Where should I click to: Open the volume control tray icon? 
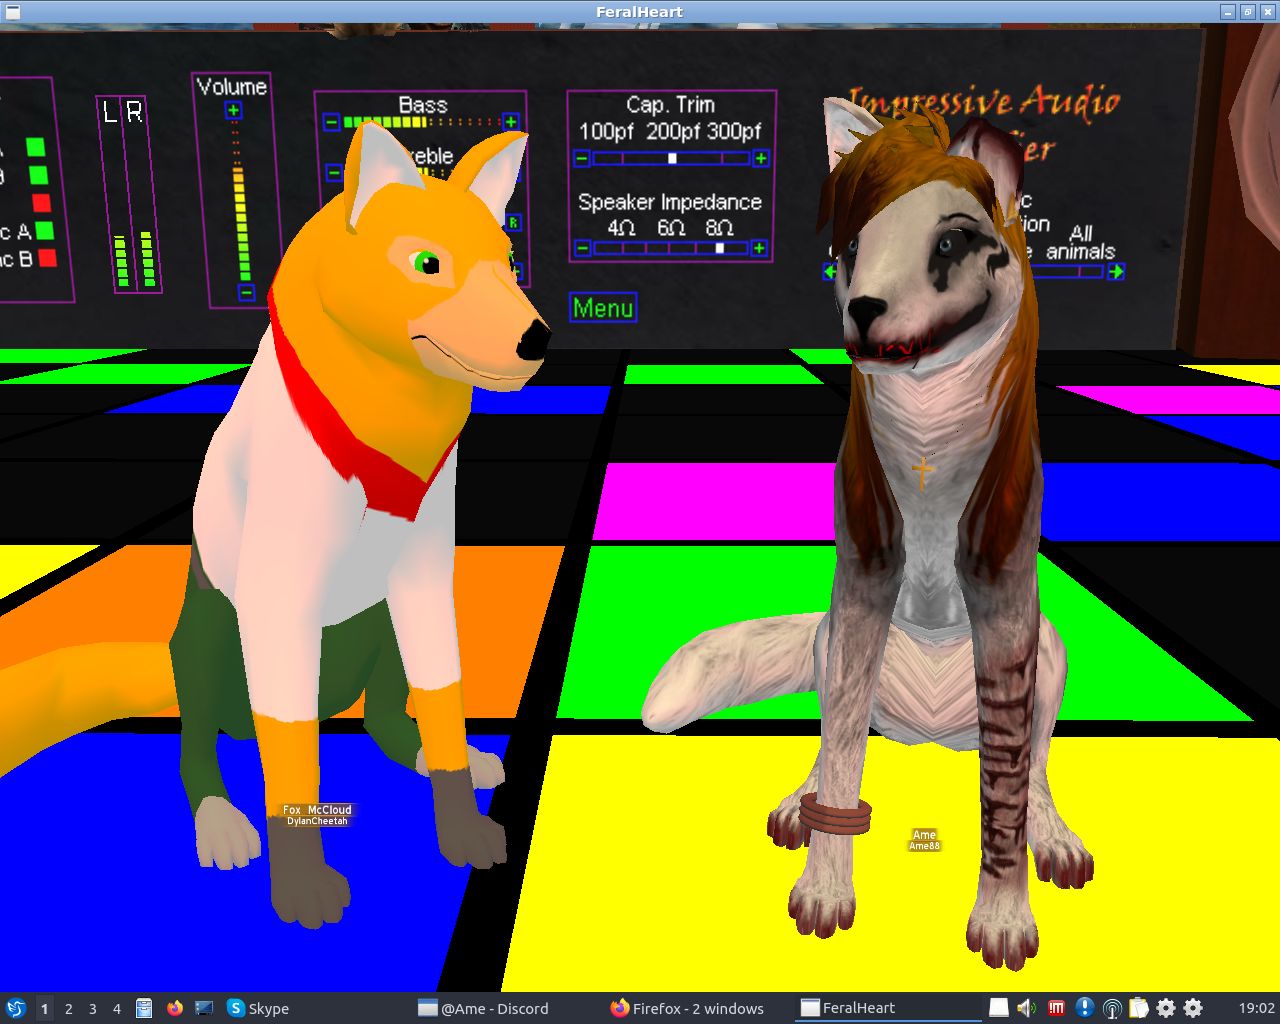coord(1026,1008)
